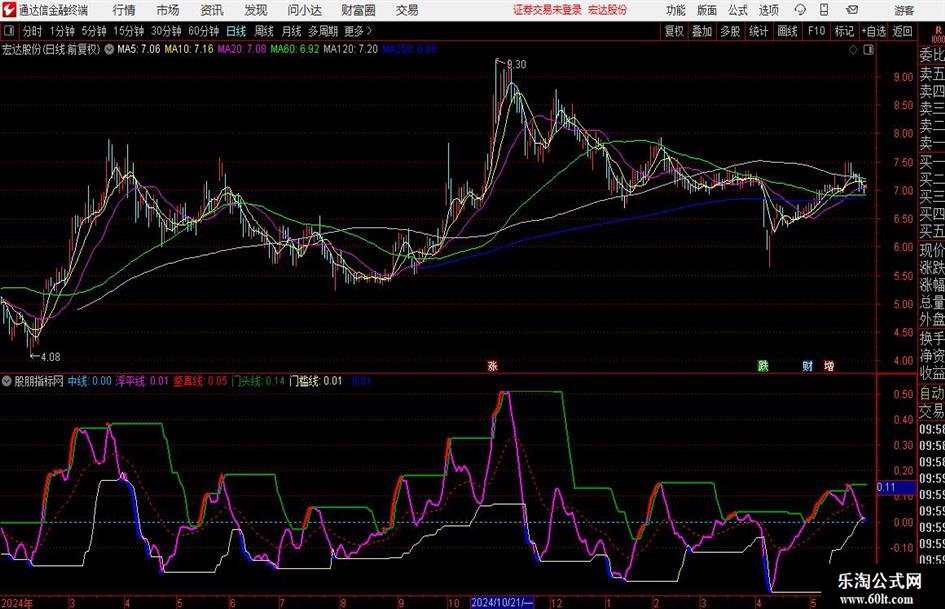Open the 行情 menu

[x=124, y=10]
